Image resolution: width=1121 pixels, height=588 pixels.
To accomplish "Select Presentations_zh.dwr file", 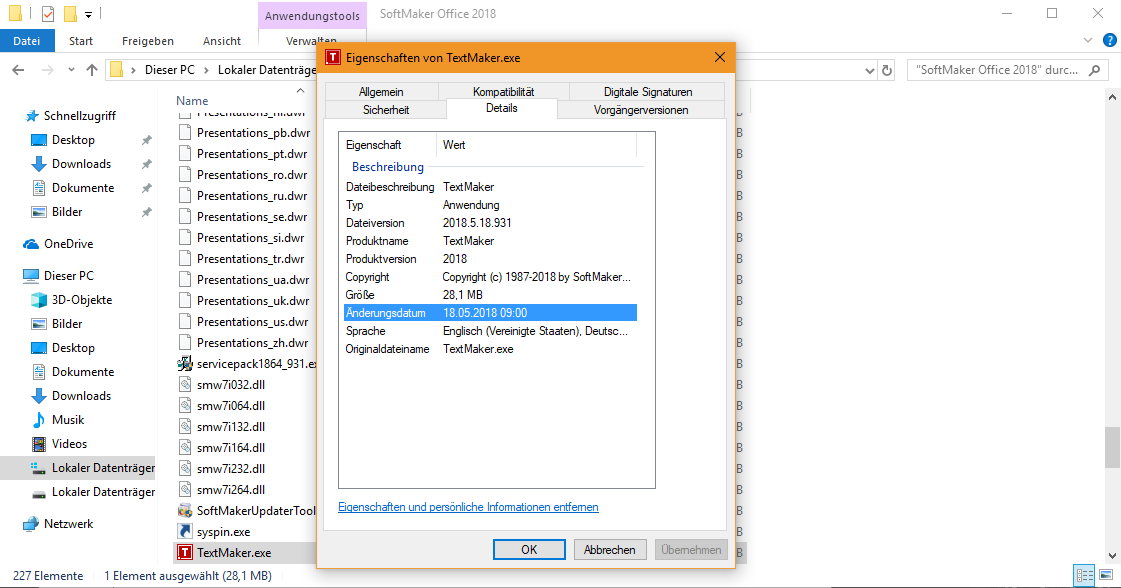I will click(252, 343).
